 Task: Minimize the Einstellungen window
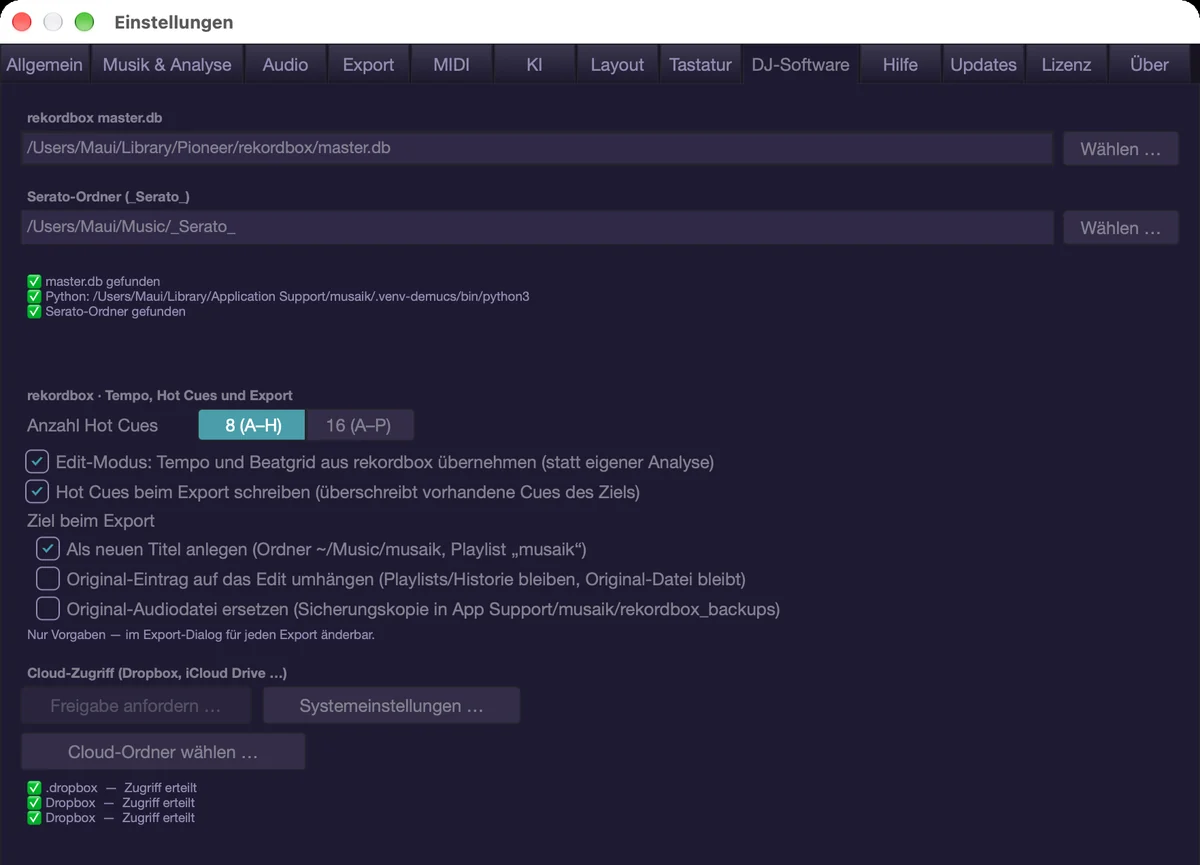tap(53, 22)
